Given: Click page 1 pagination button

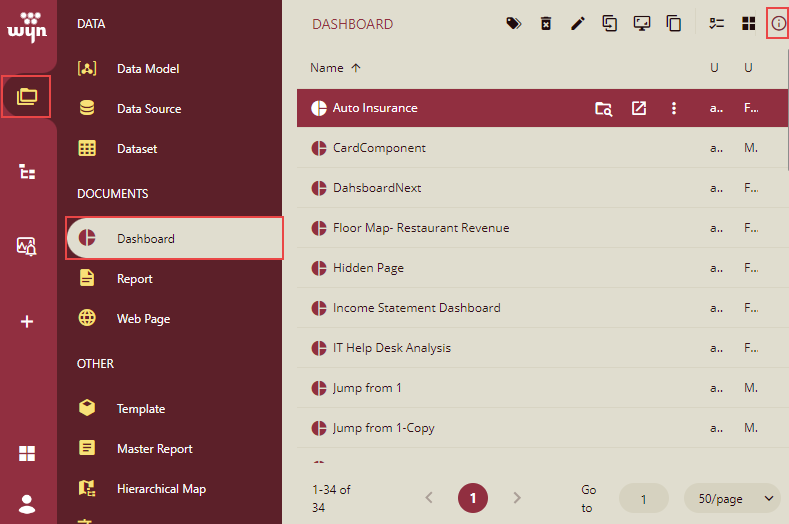Looking at the screenshot, I should (472, 498).
